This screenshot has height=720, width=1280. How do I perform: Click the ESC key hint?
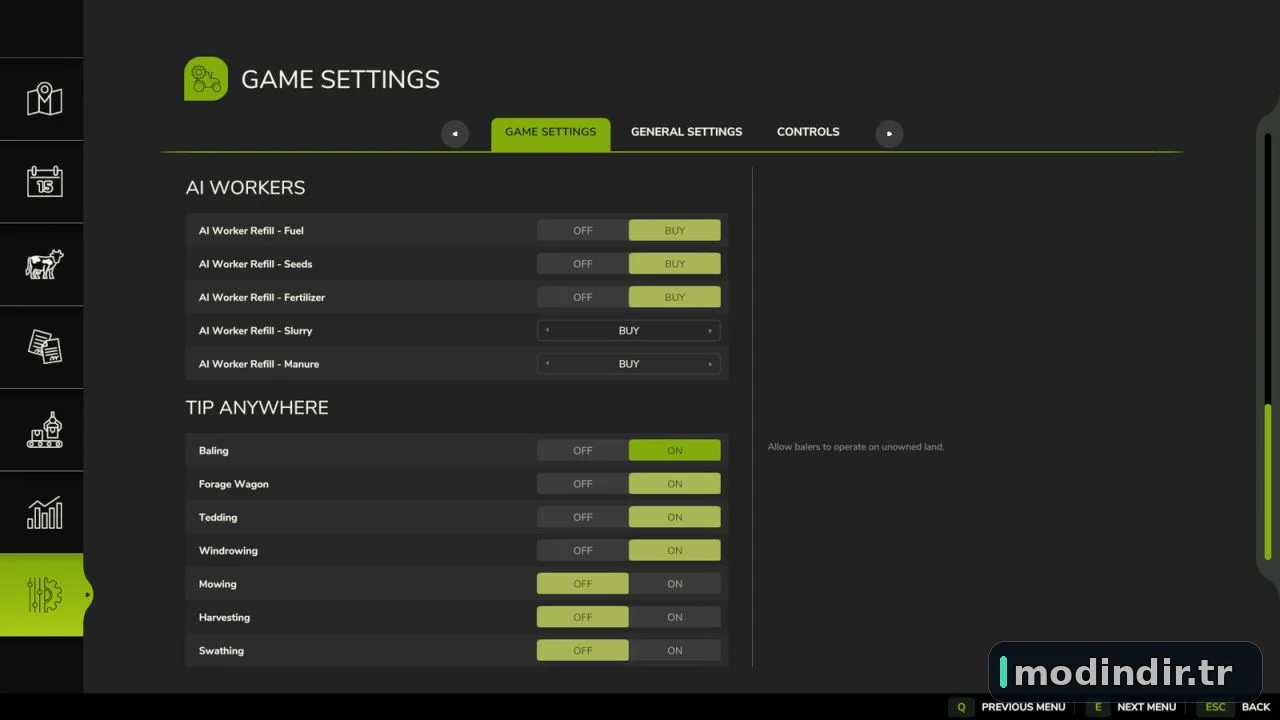(x=1215, y=707)
